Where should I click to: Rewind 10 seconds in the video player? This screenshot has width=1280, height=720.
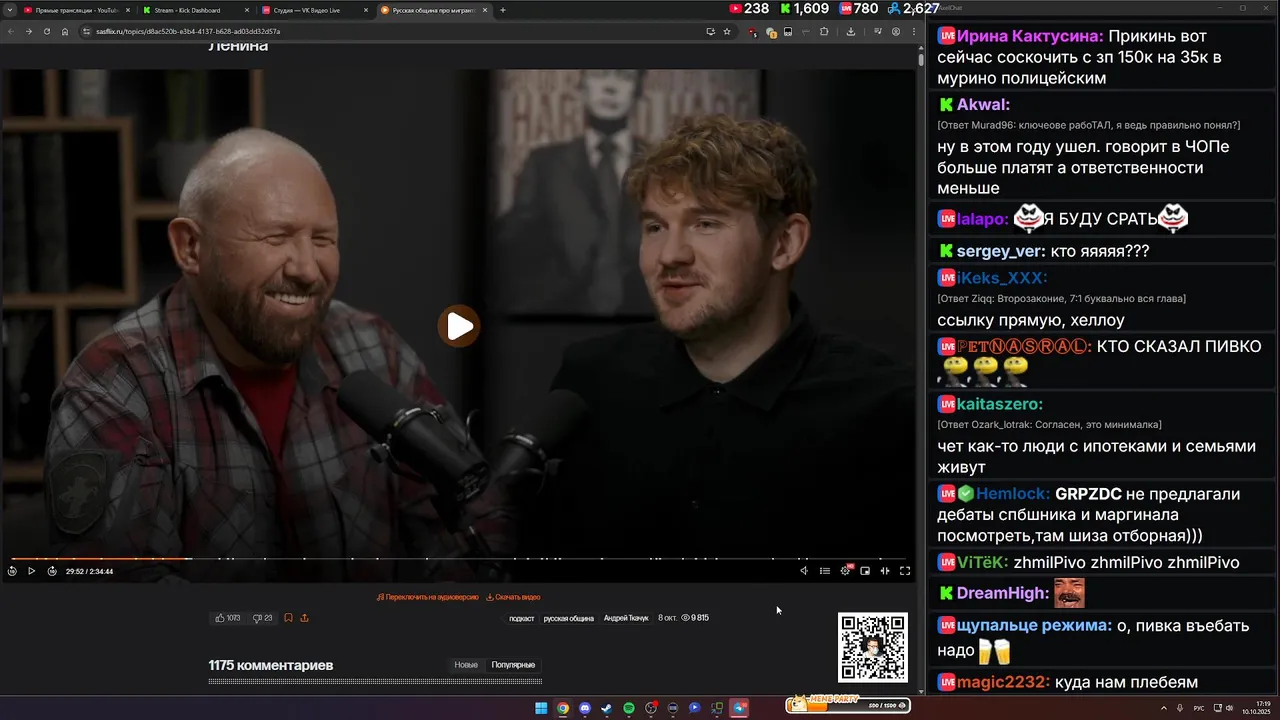12,571
